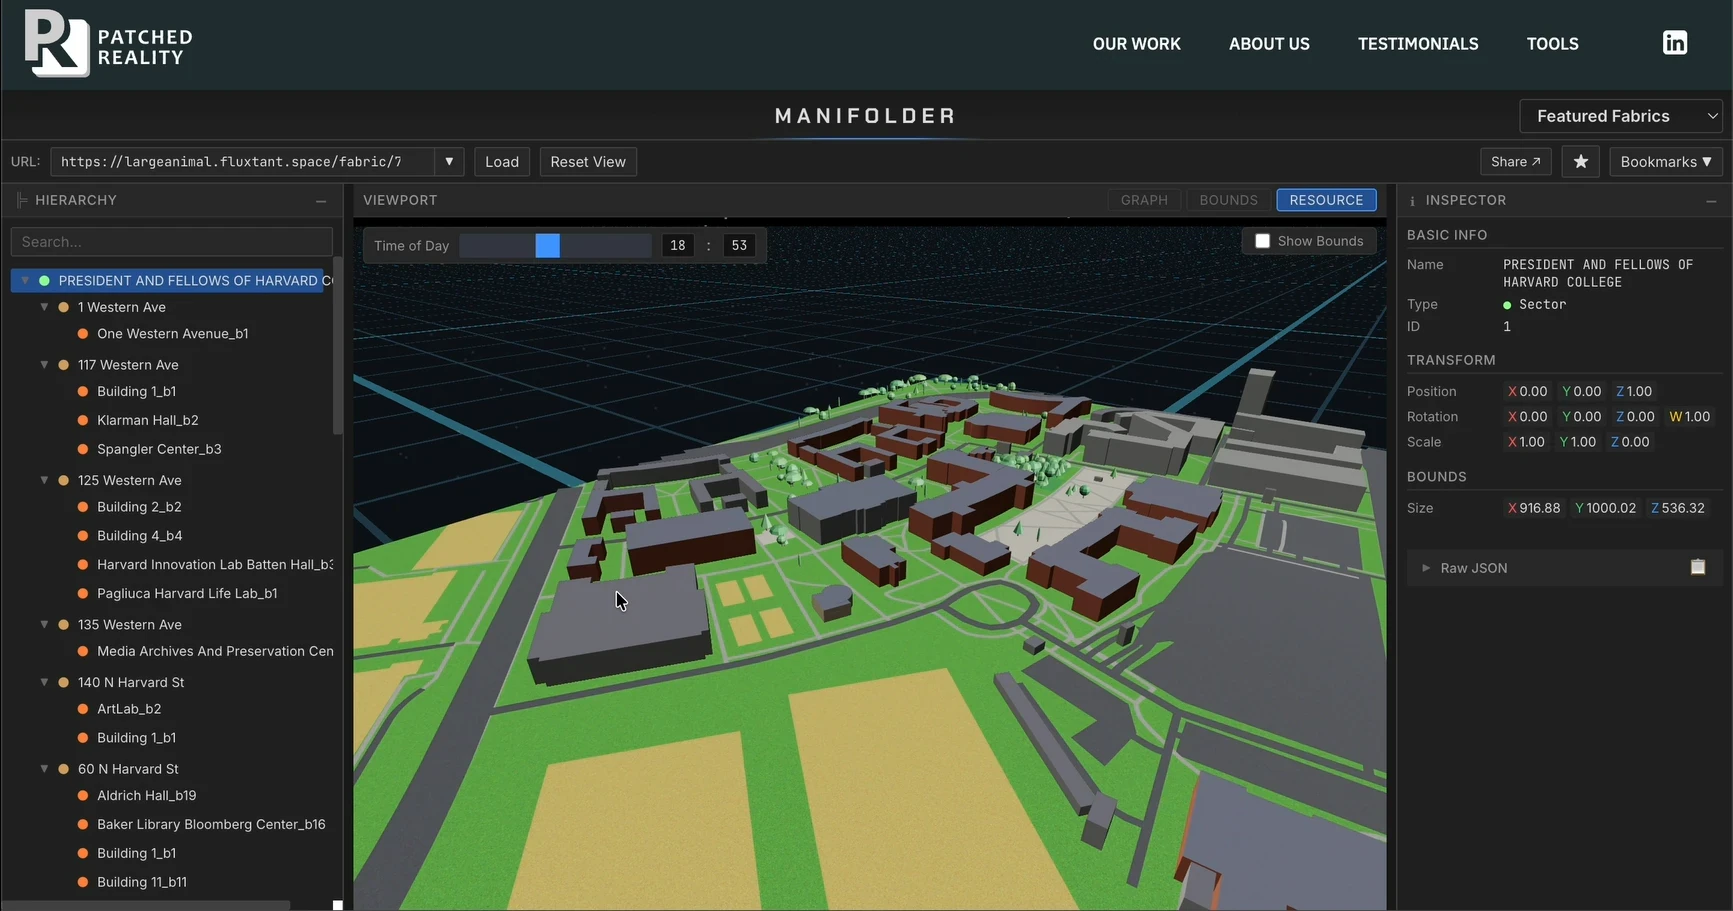Viewport: 1733px width, 911px height.
Task: Collapse the 1 Western Ave group arrow
Action: pos(44,307)
